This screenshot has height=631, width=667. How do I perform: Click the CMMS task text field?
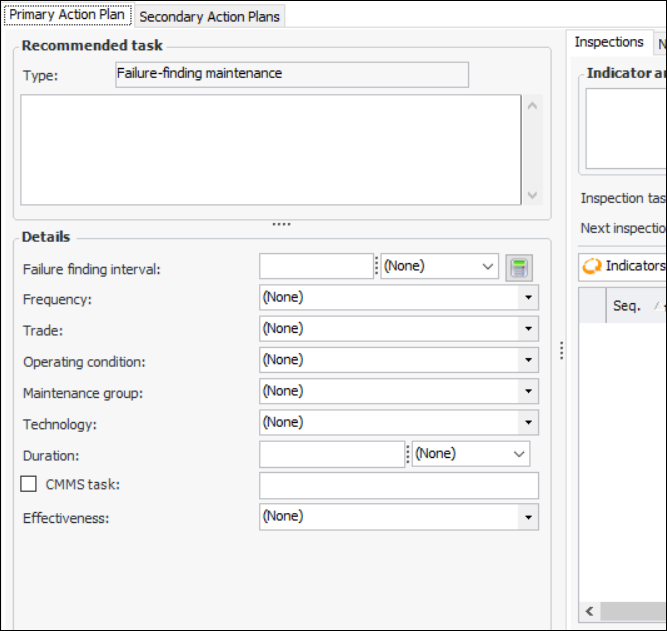(x=399, y=485)
